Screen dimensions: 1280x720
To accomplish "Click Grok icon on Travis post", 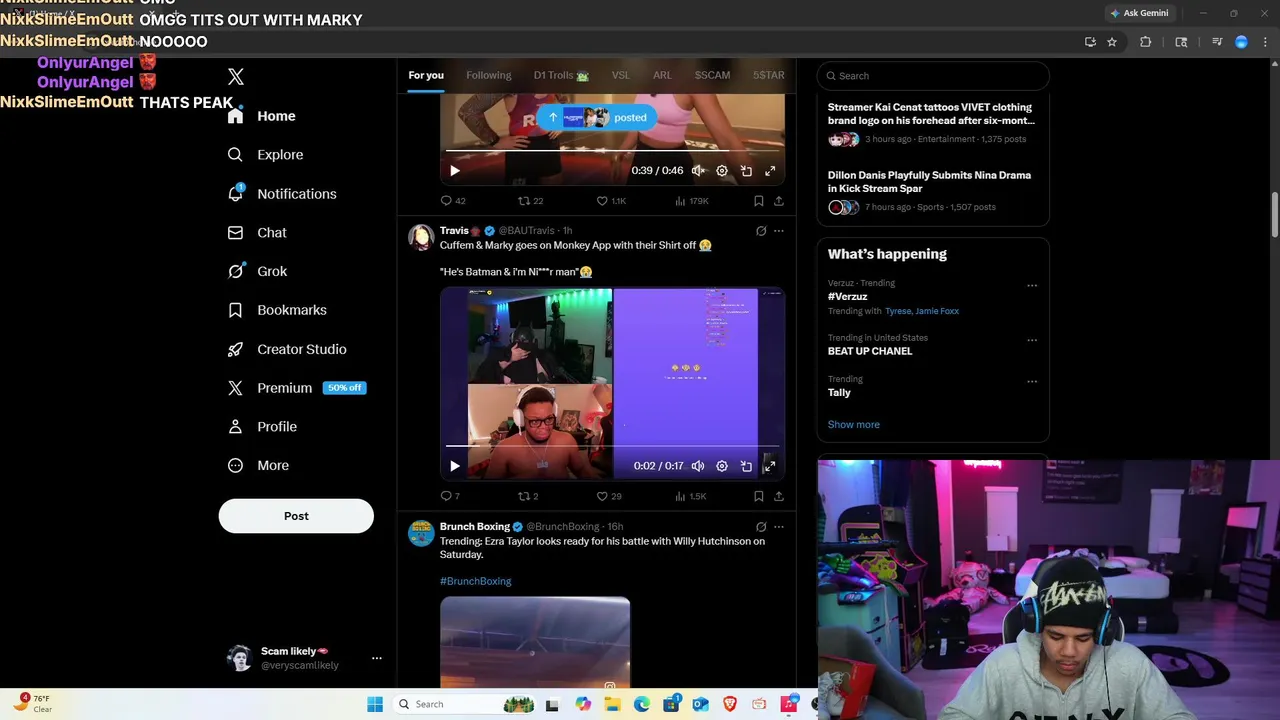I will pyautogui.click(x=761, y=231).
